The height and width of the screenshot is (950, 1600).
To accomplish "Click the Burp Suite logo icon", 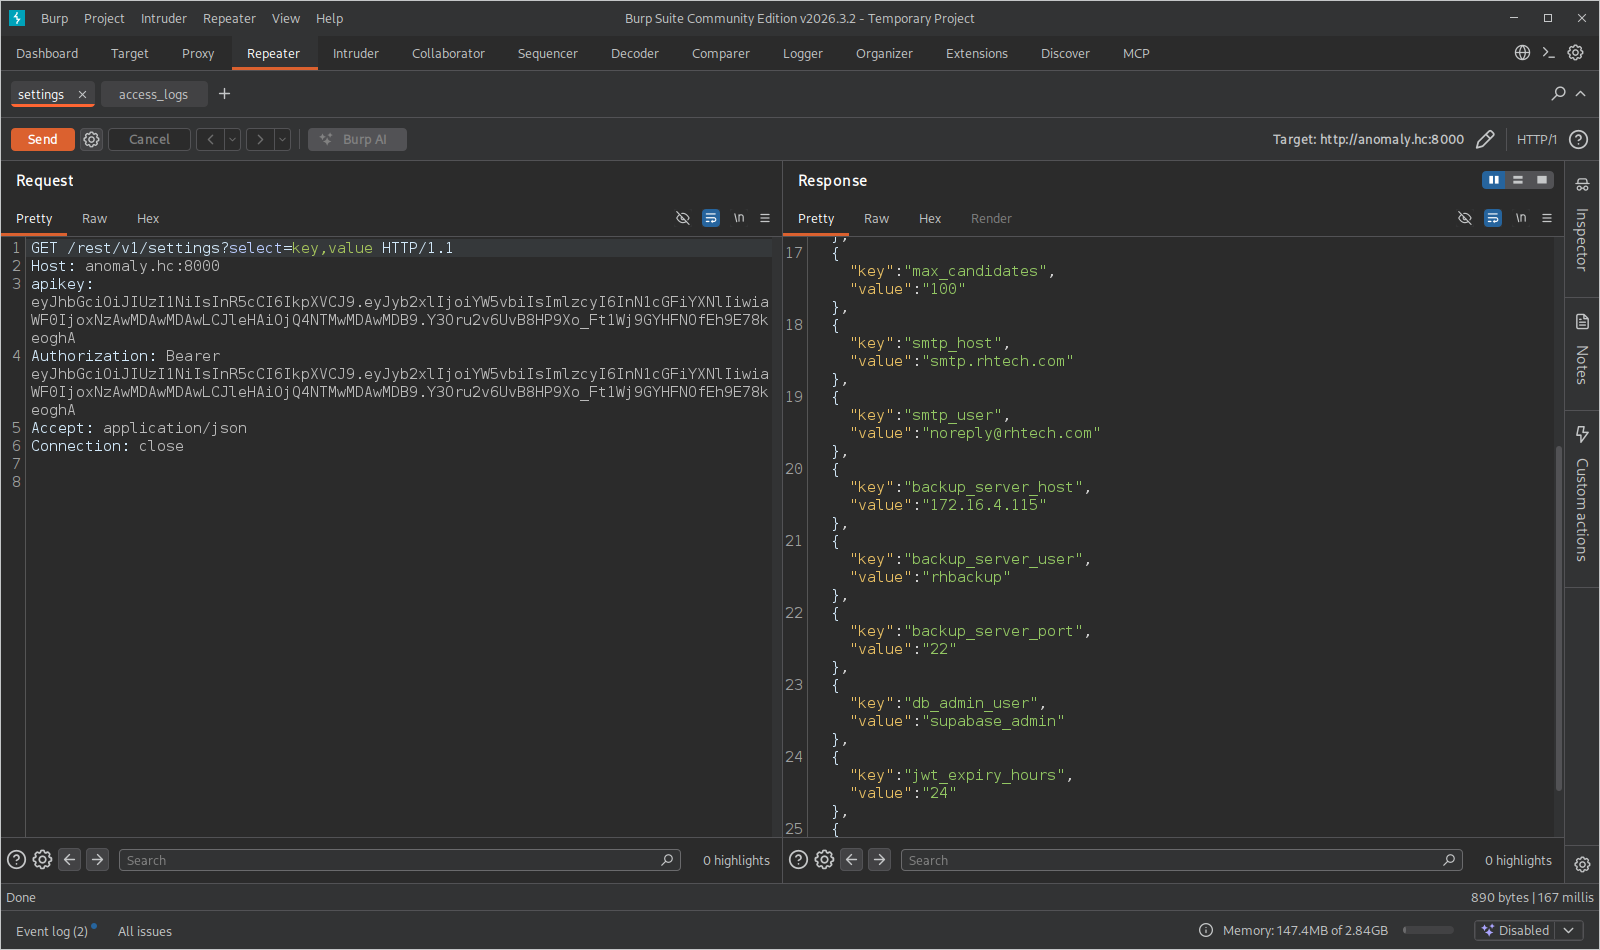I will coord(17,18).
